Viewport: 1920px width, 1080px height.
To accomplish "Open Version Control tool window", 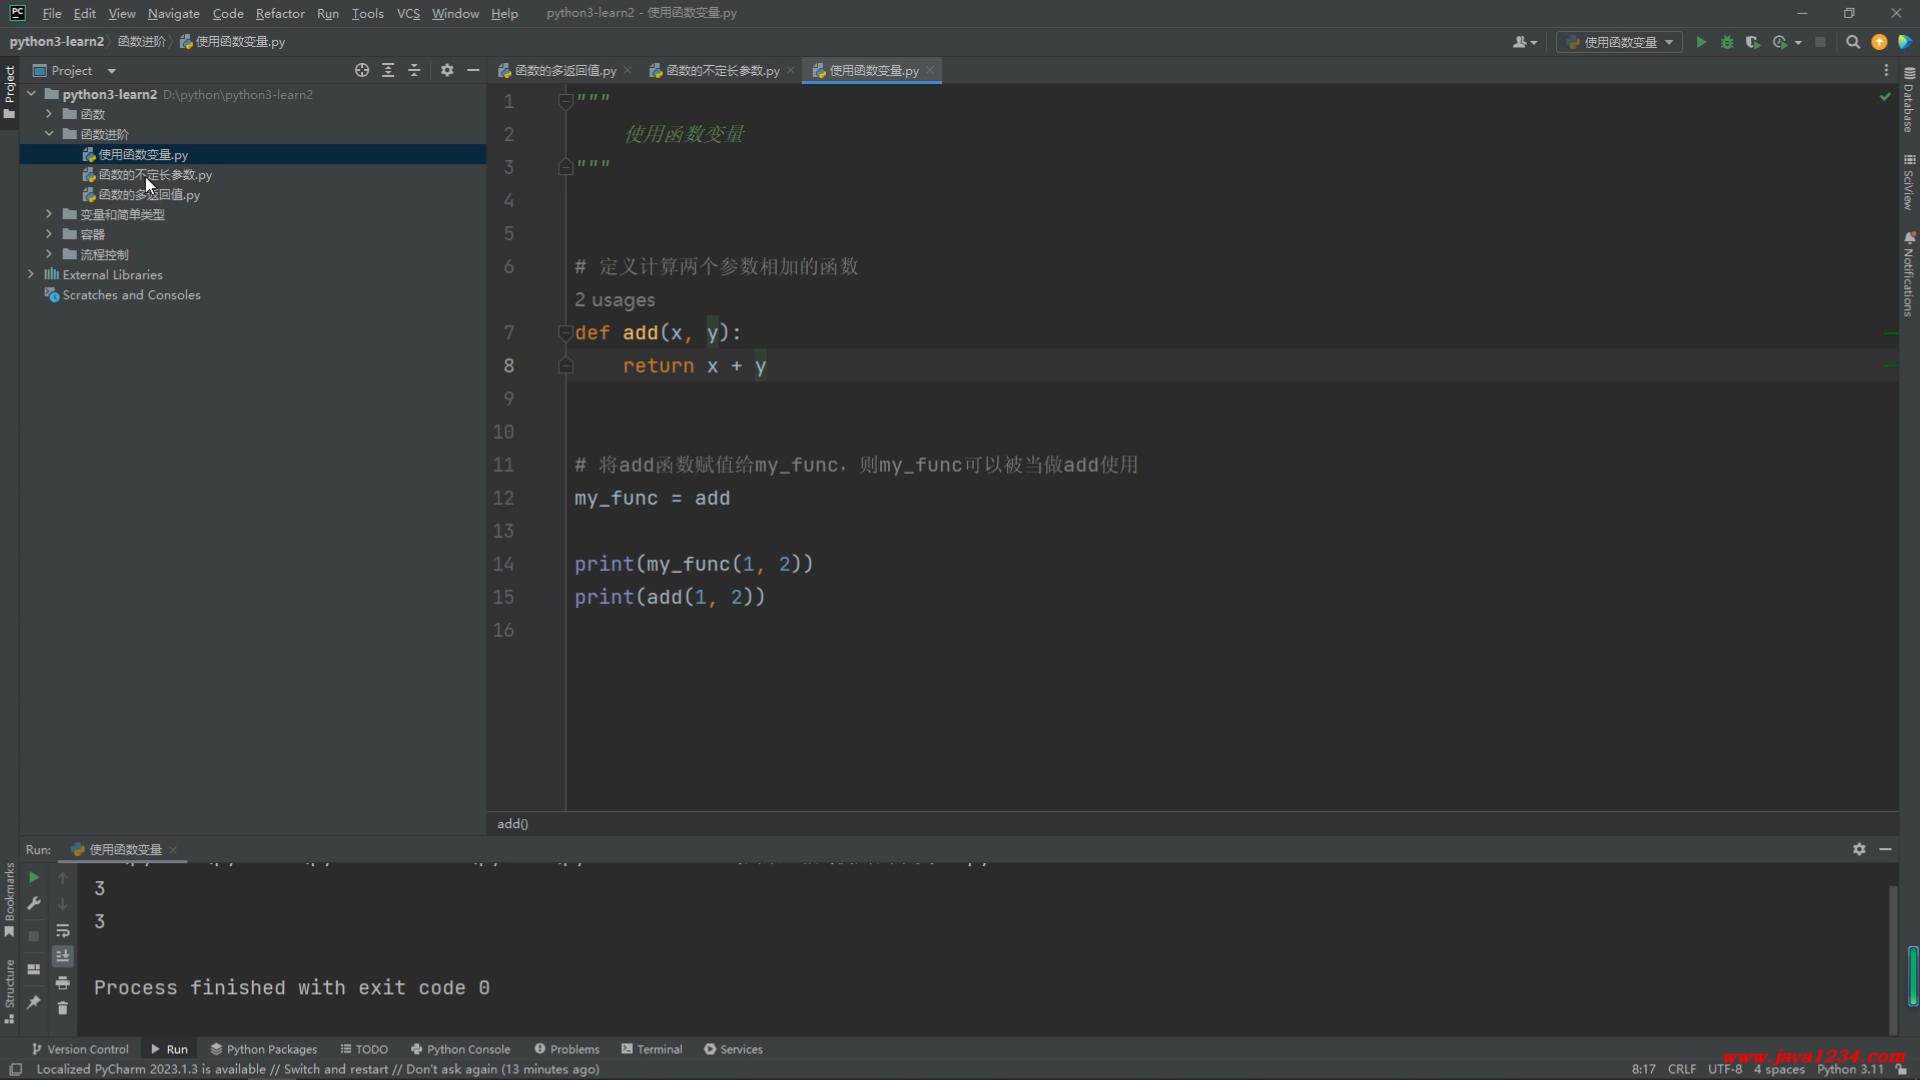I will pos(80,1049).
